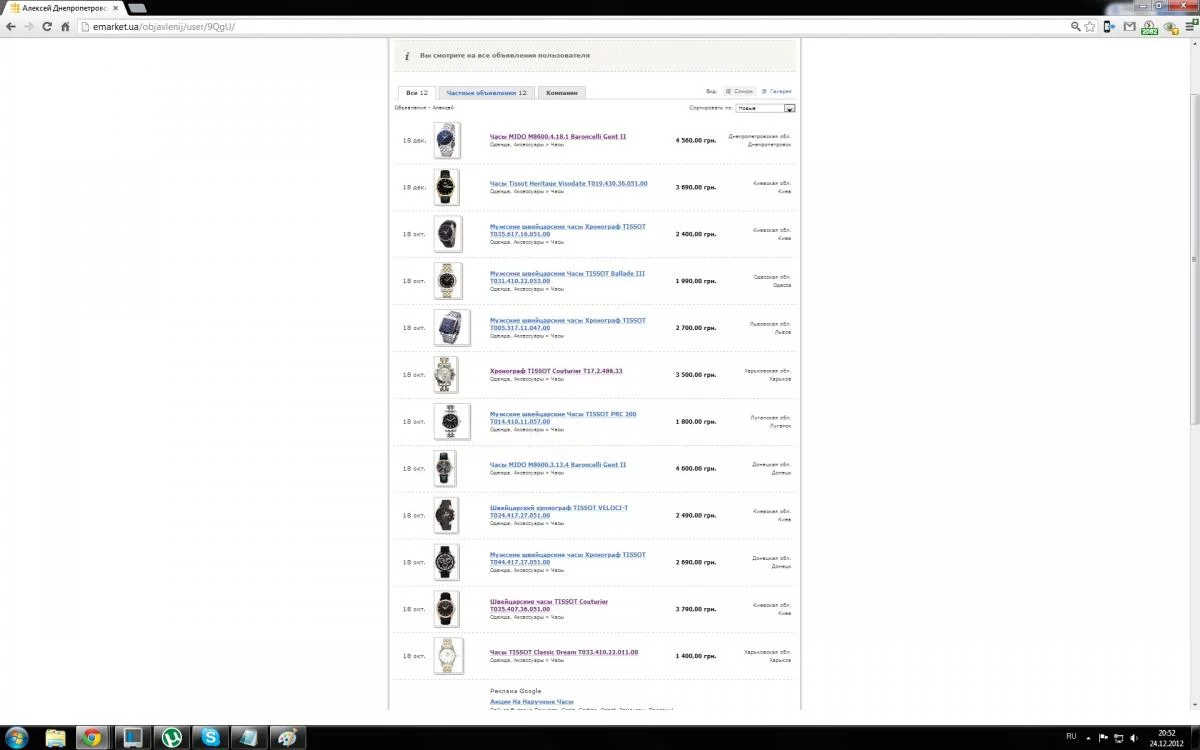This screenshot has width=1200, height=750.
Task: Open 'Швейцарский хронограф TISSOT VELOCI-T' listing
Action: click(559, 511)
